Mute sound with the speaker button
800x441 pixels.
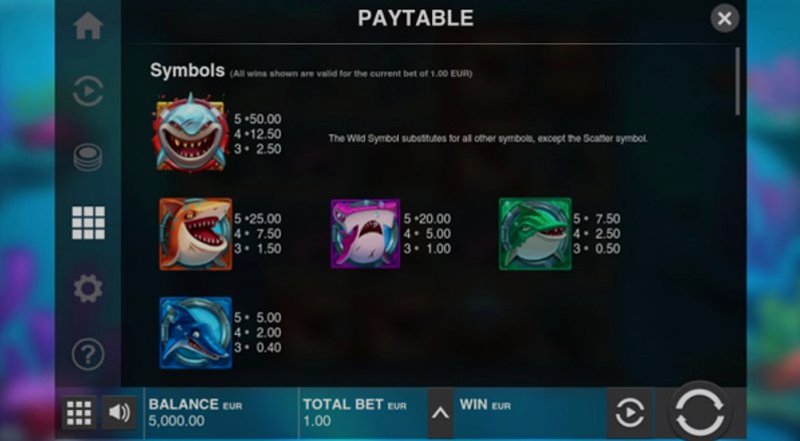pyautogui.click(x=119, y=412)
